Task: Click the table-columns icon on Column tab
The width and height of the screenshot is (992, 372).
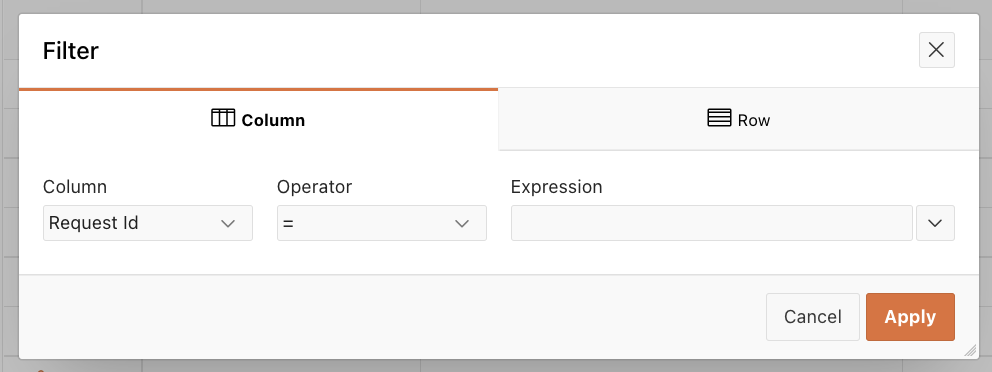Action: click(223, 118)
